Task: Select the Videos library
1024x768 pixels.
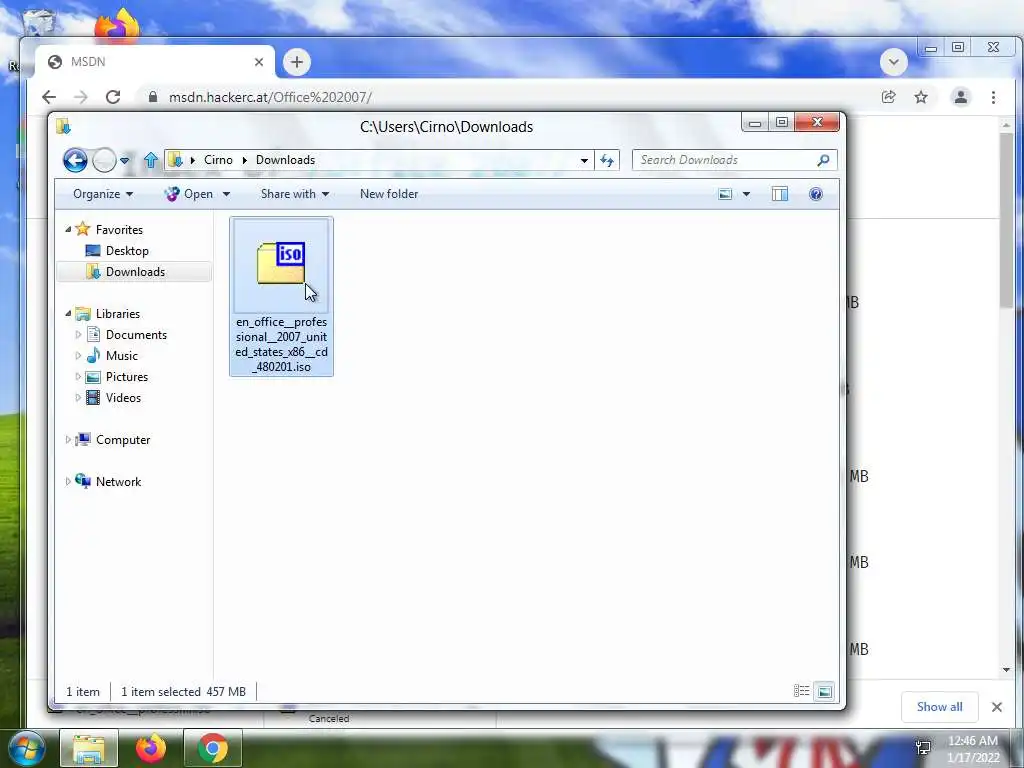Action: (x=123, y=398)
